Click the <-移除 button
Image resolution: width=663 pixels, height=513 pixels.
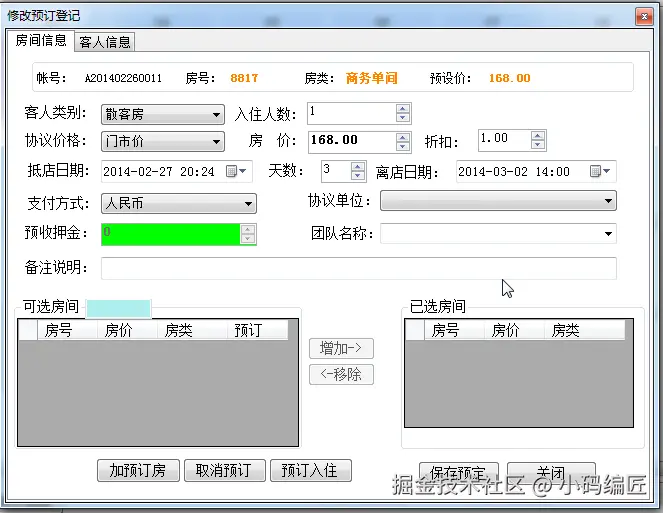[x=341, y=374]
